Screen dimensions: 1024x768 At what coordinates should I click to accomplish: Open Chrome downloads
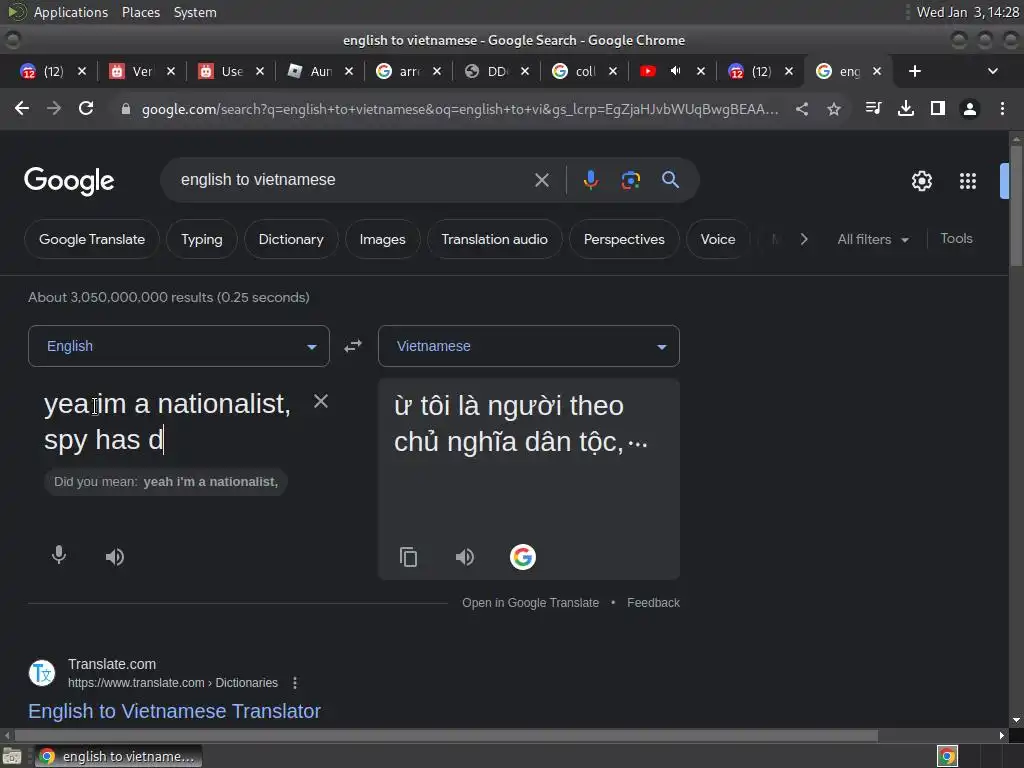906,108
